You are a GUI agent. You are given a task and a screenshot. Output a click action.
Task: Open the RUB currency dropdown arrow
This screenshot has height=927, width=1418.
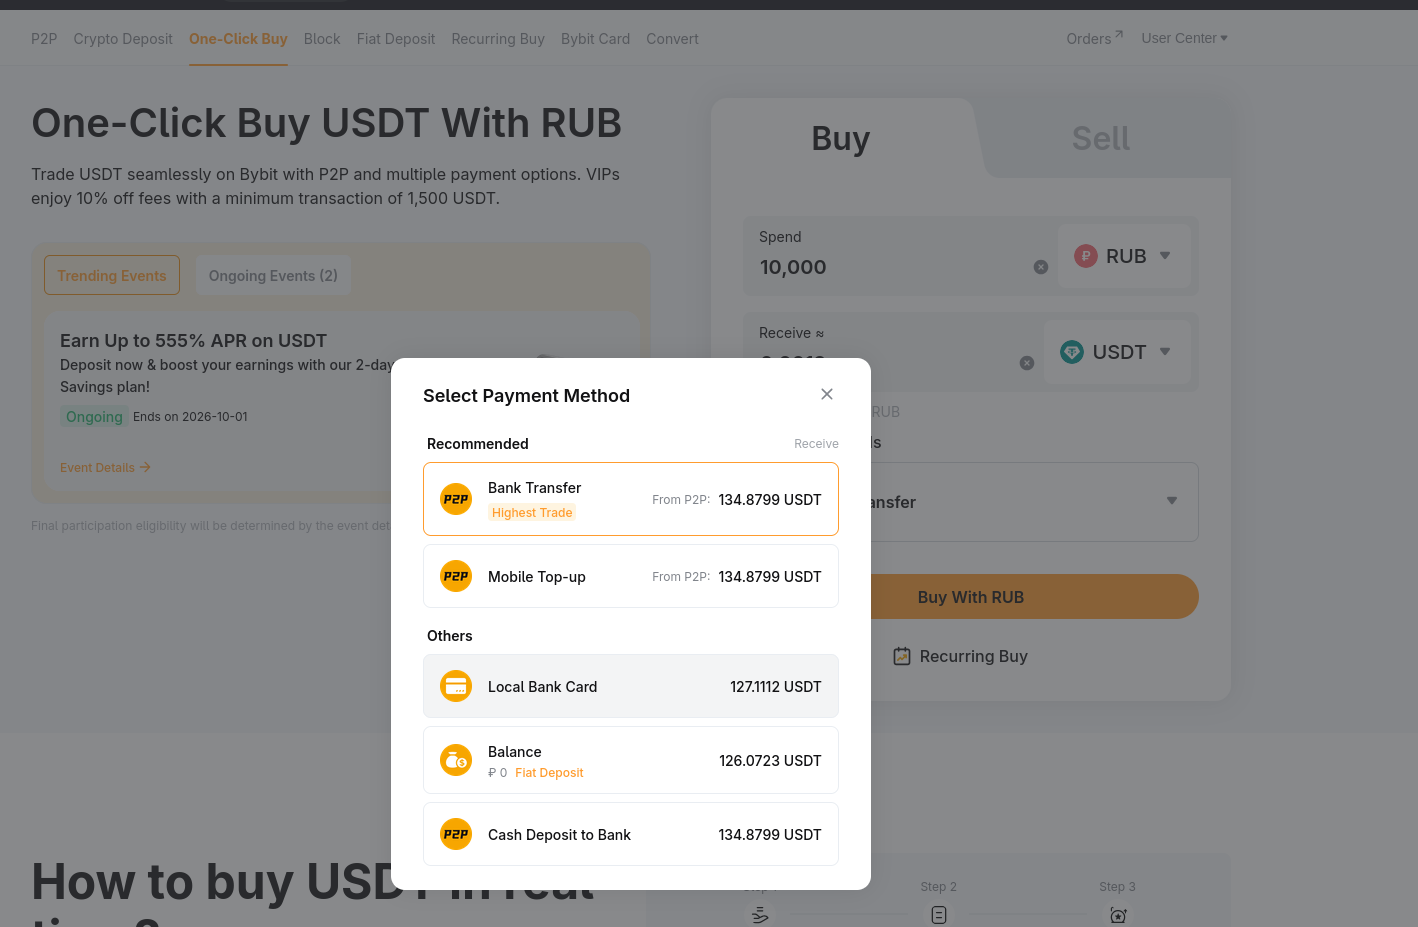[x=1165, y=256]
